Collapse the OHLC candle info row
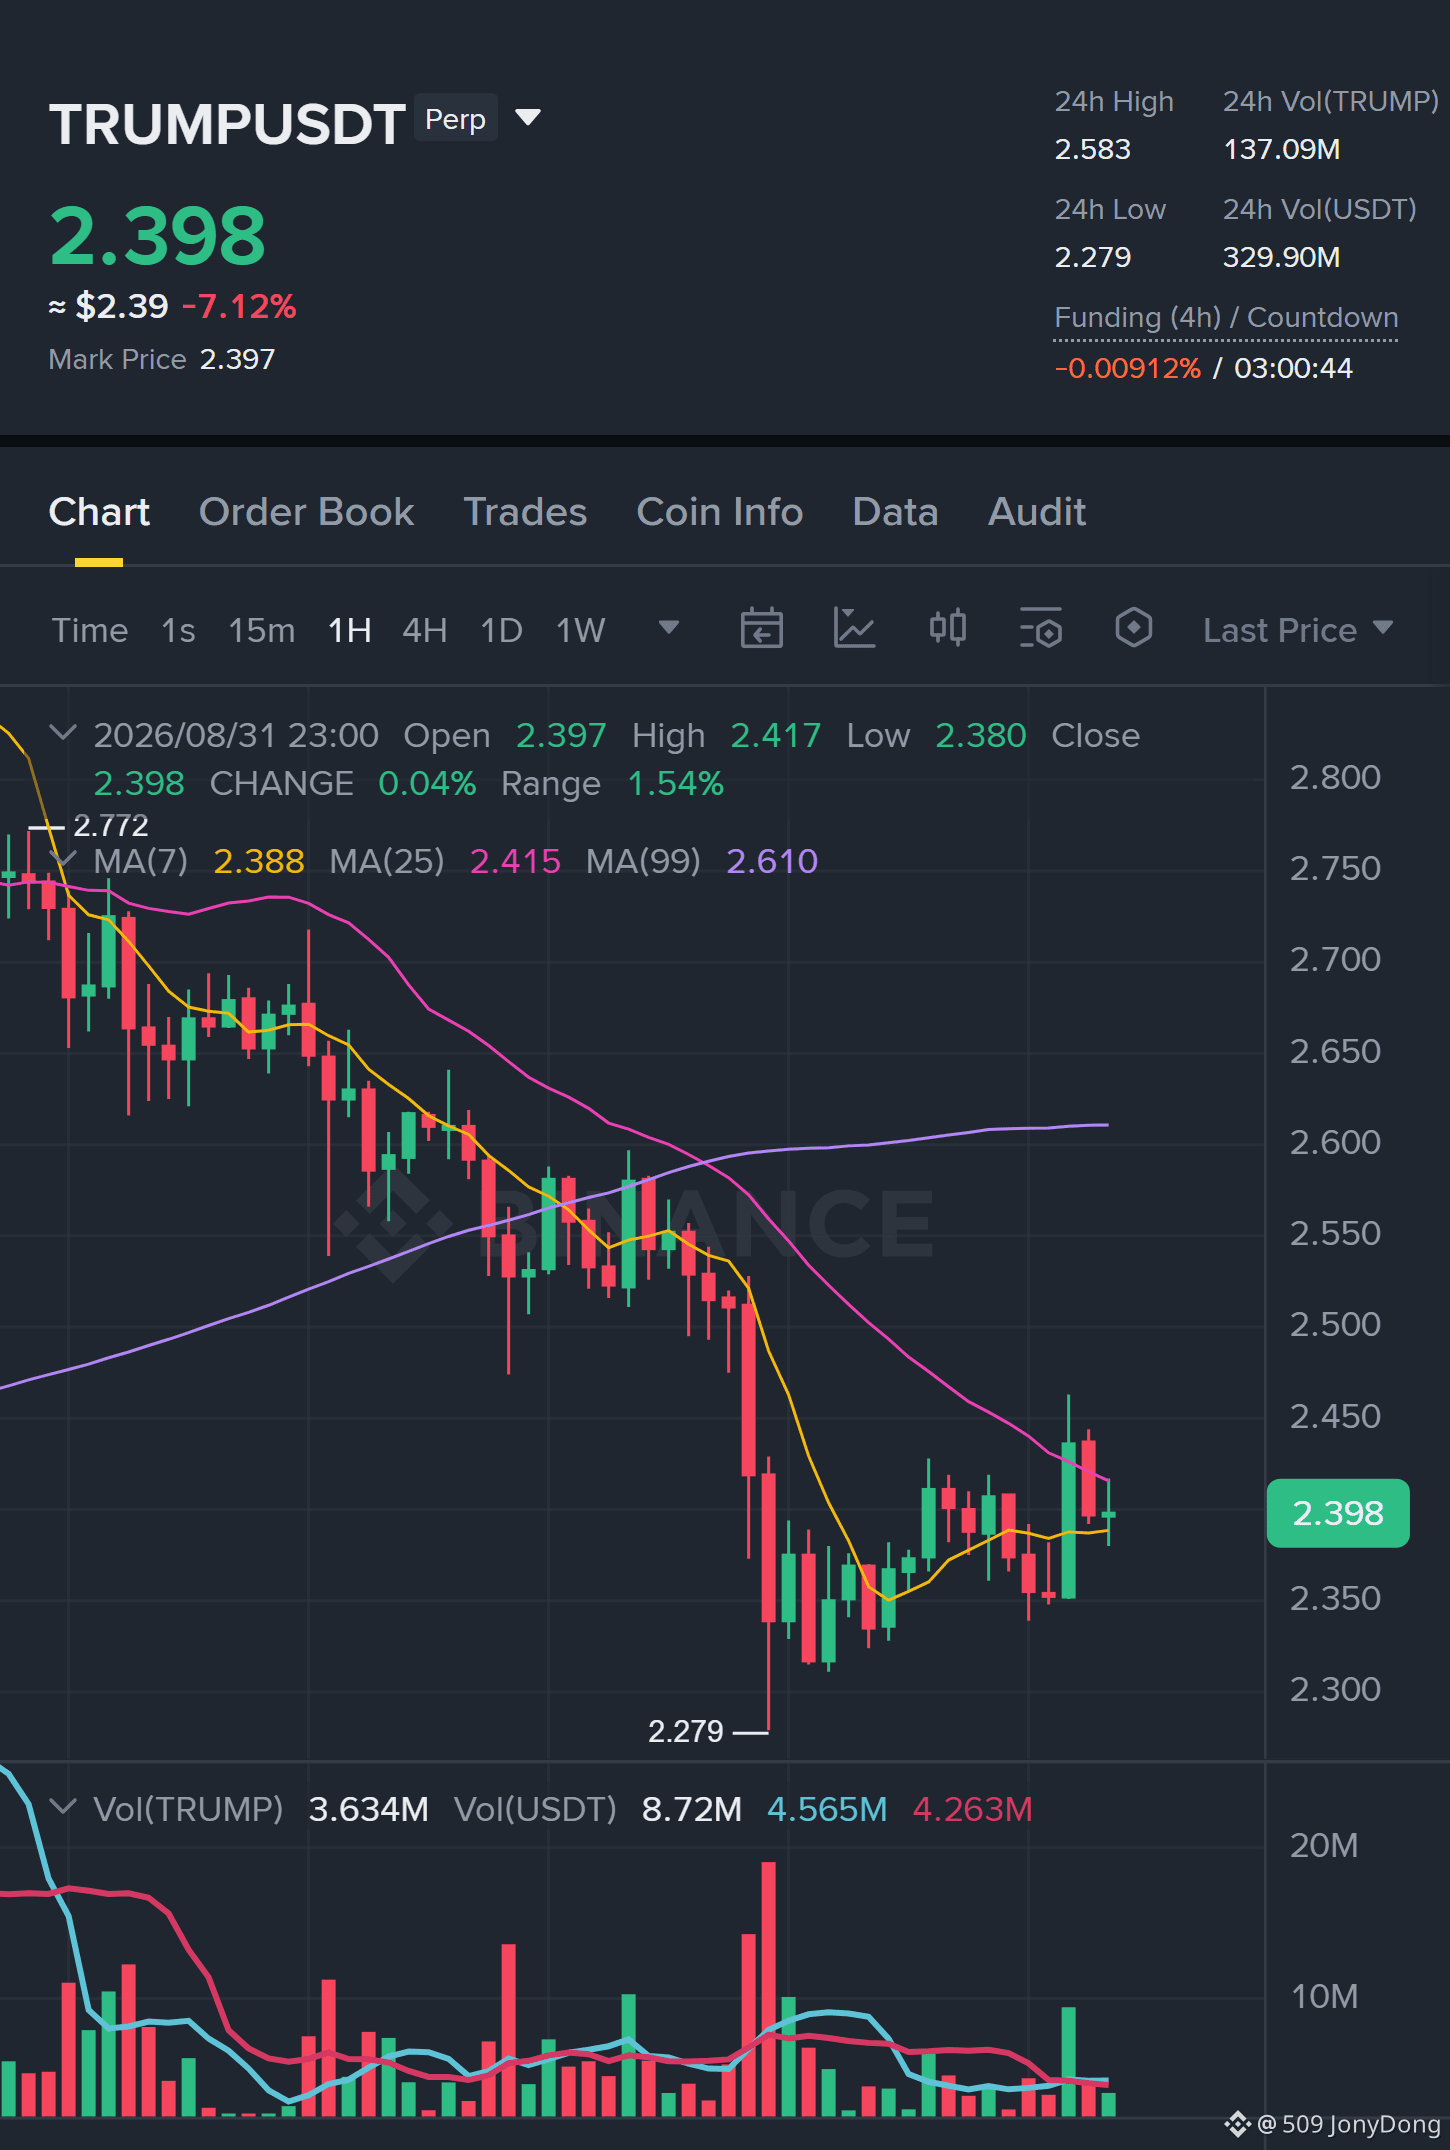This screenshot has width=1450, height=2150. 63,733
